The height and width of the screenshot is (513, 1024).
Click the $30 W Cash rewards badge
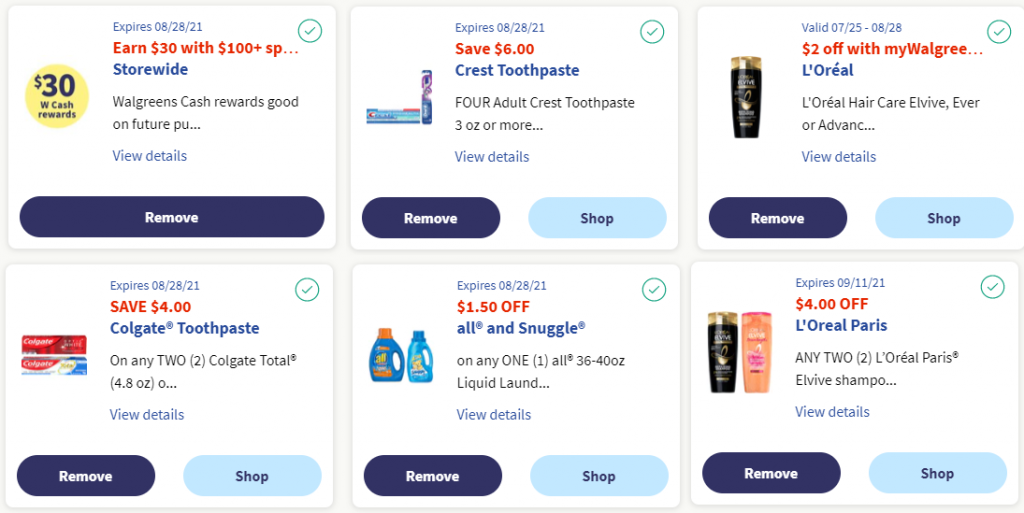click(x=57, y=96)
